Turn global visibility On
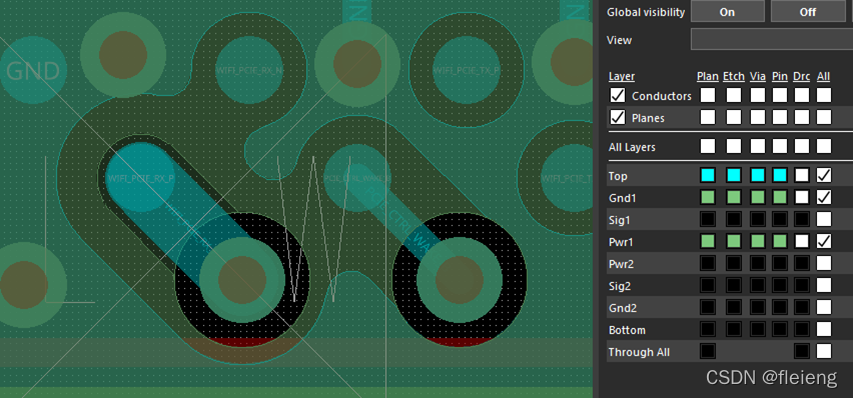The image size is (853, 398). coord(727,12)
